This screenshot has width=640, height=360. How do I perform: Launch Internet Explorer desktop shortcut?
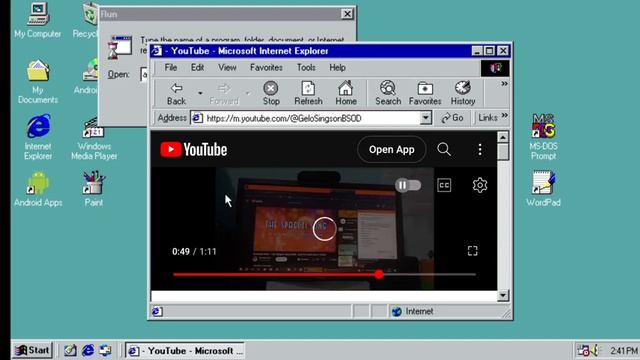click(x=38, y=137)
